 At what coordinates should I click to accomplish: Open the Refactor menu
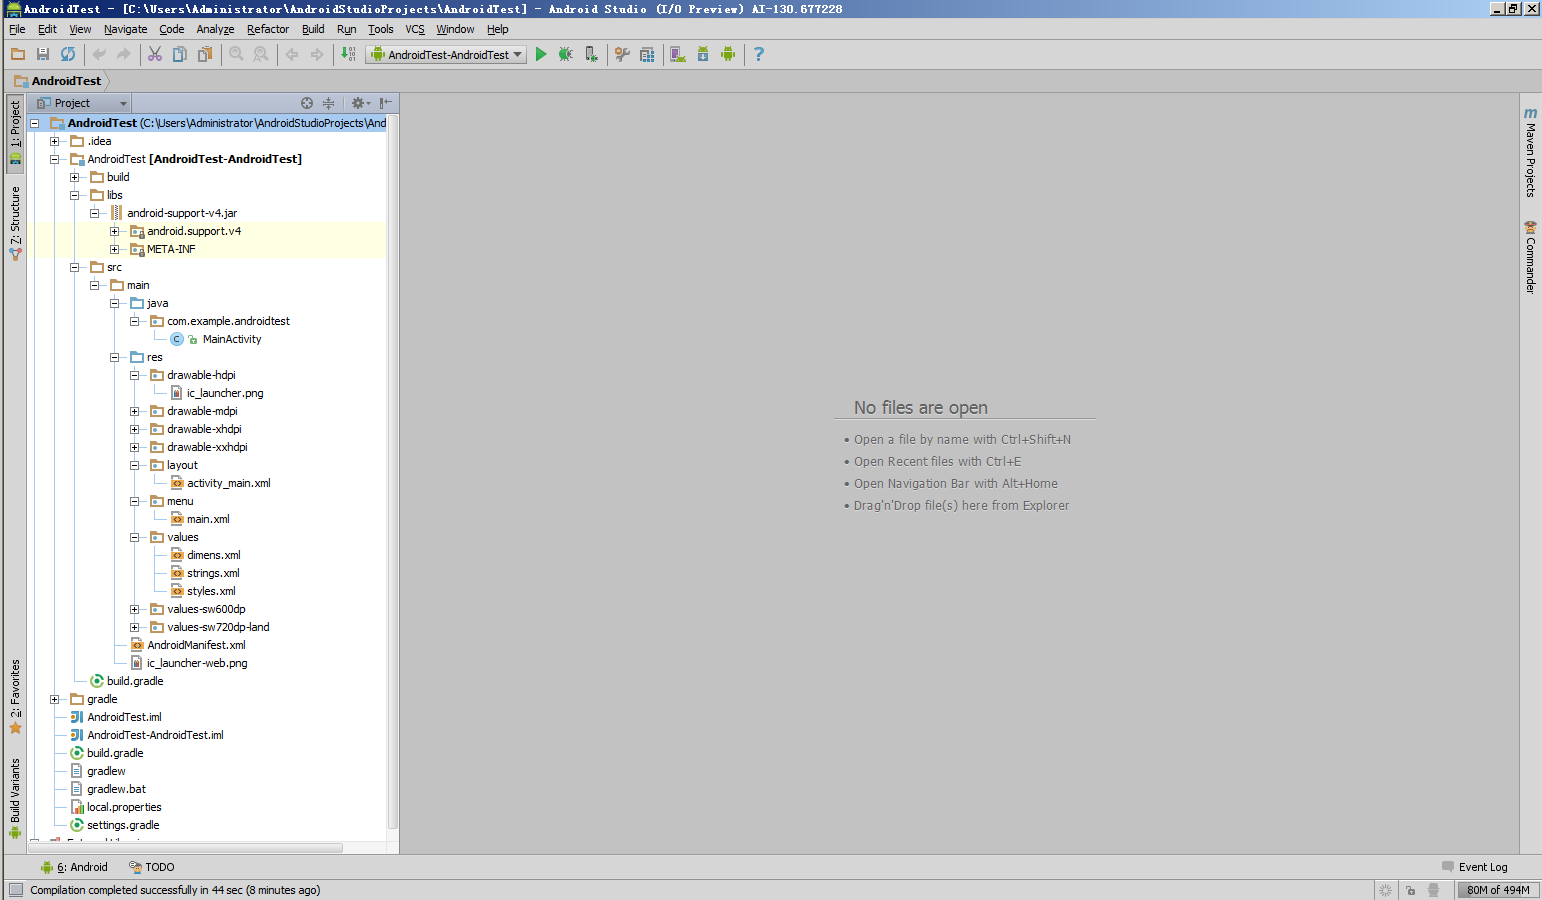(x=268, y=29)
